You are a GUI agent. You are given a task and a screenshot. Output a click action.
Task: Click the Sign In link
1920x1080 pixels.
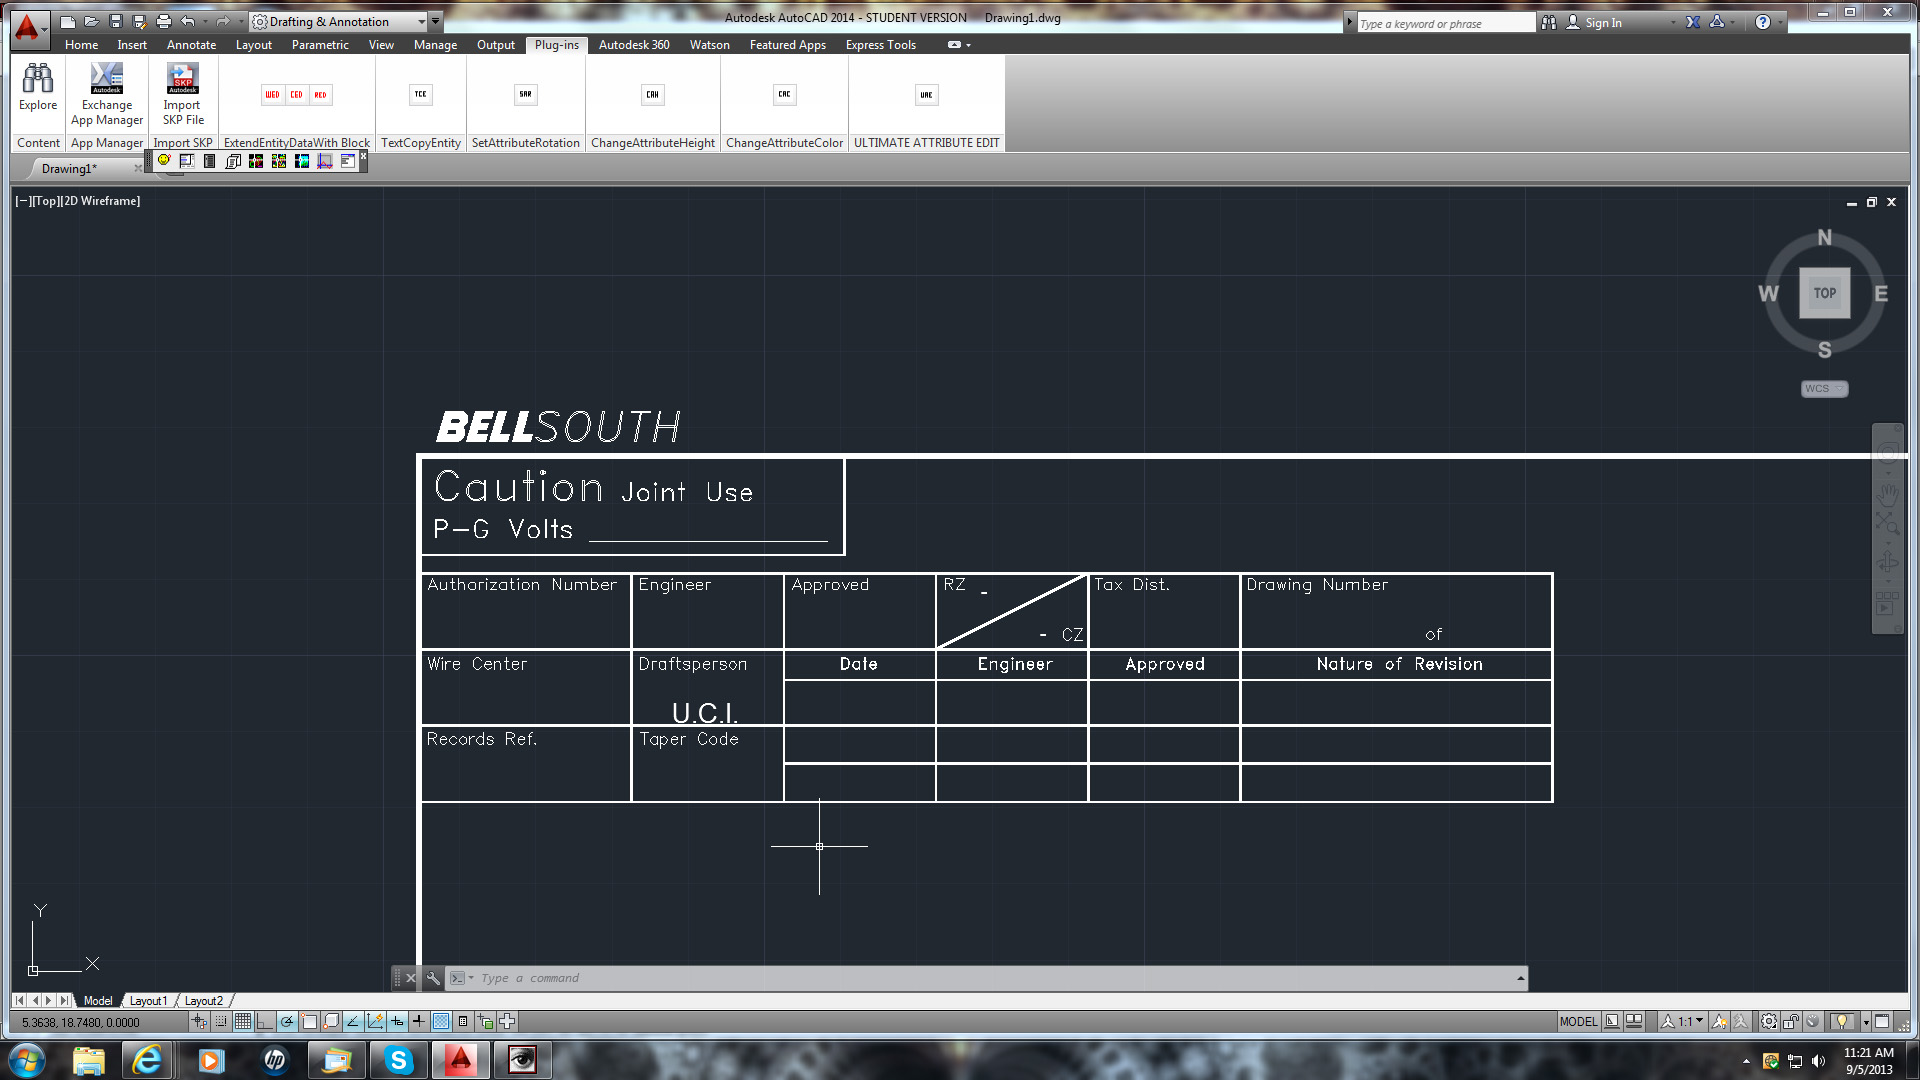[1603, 23]
